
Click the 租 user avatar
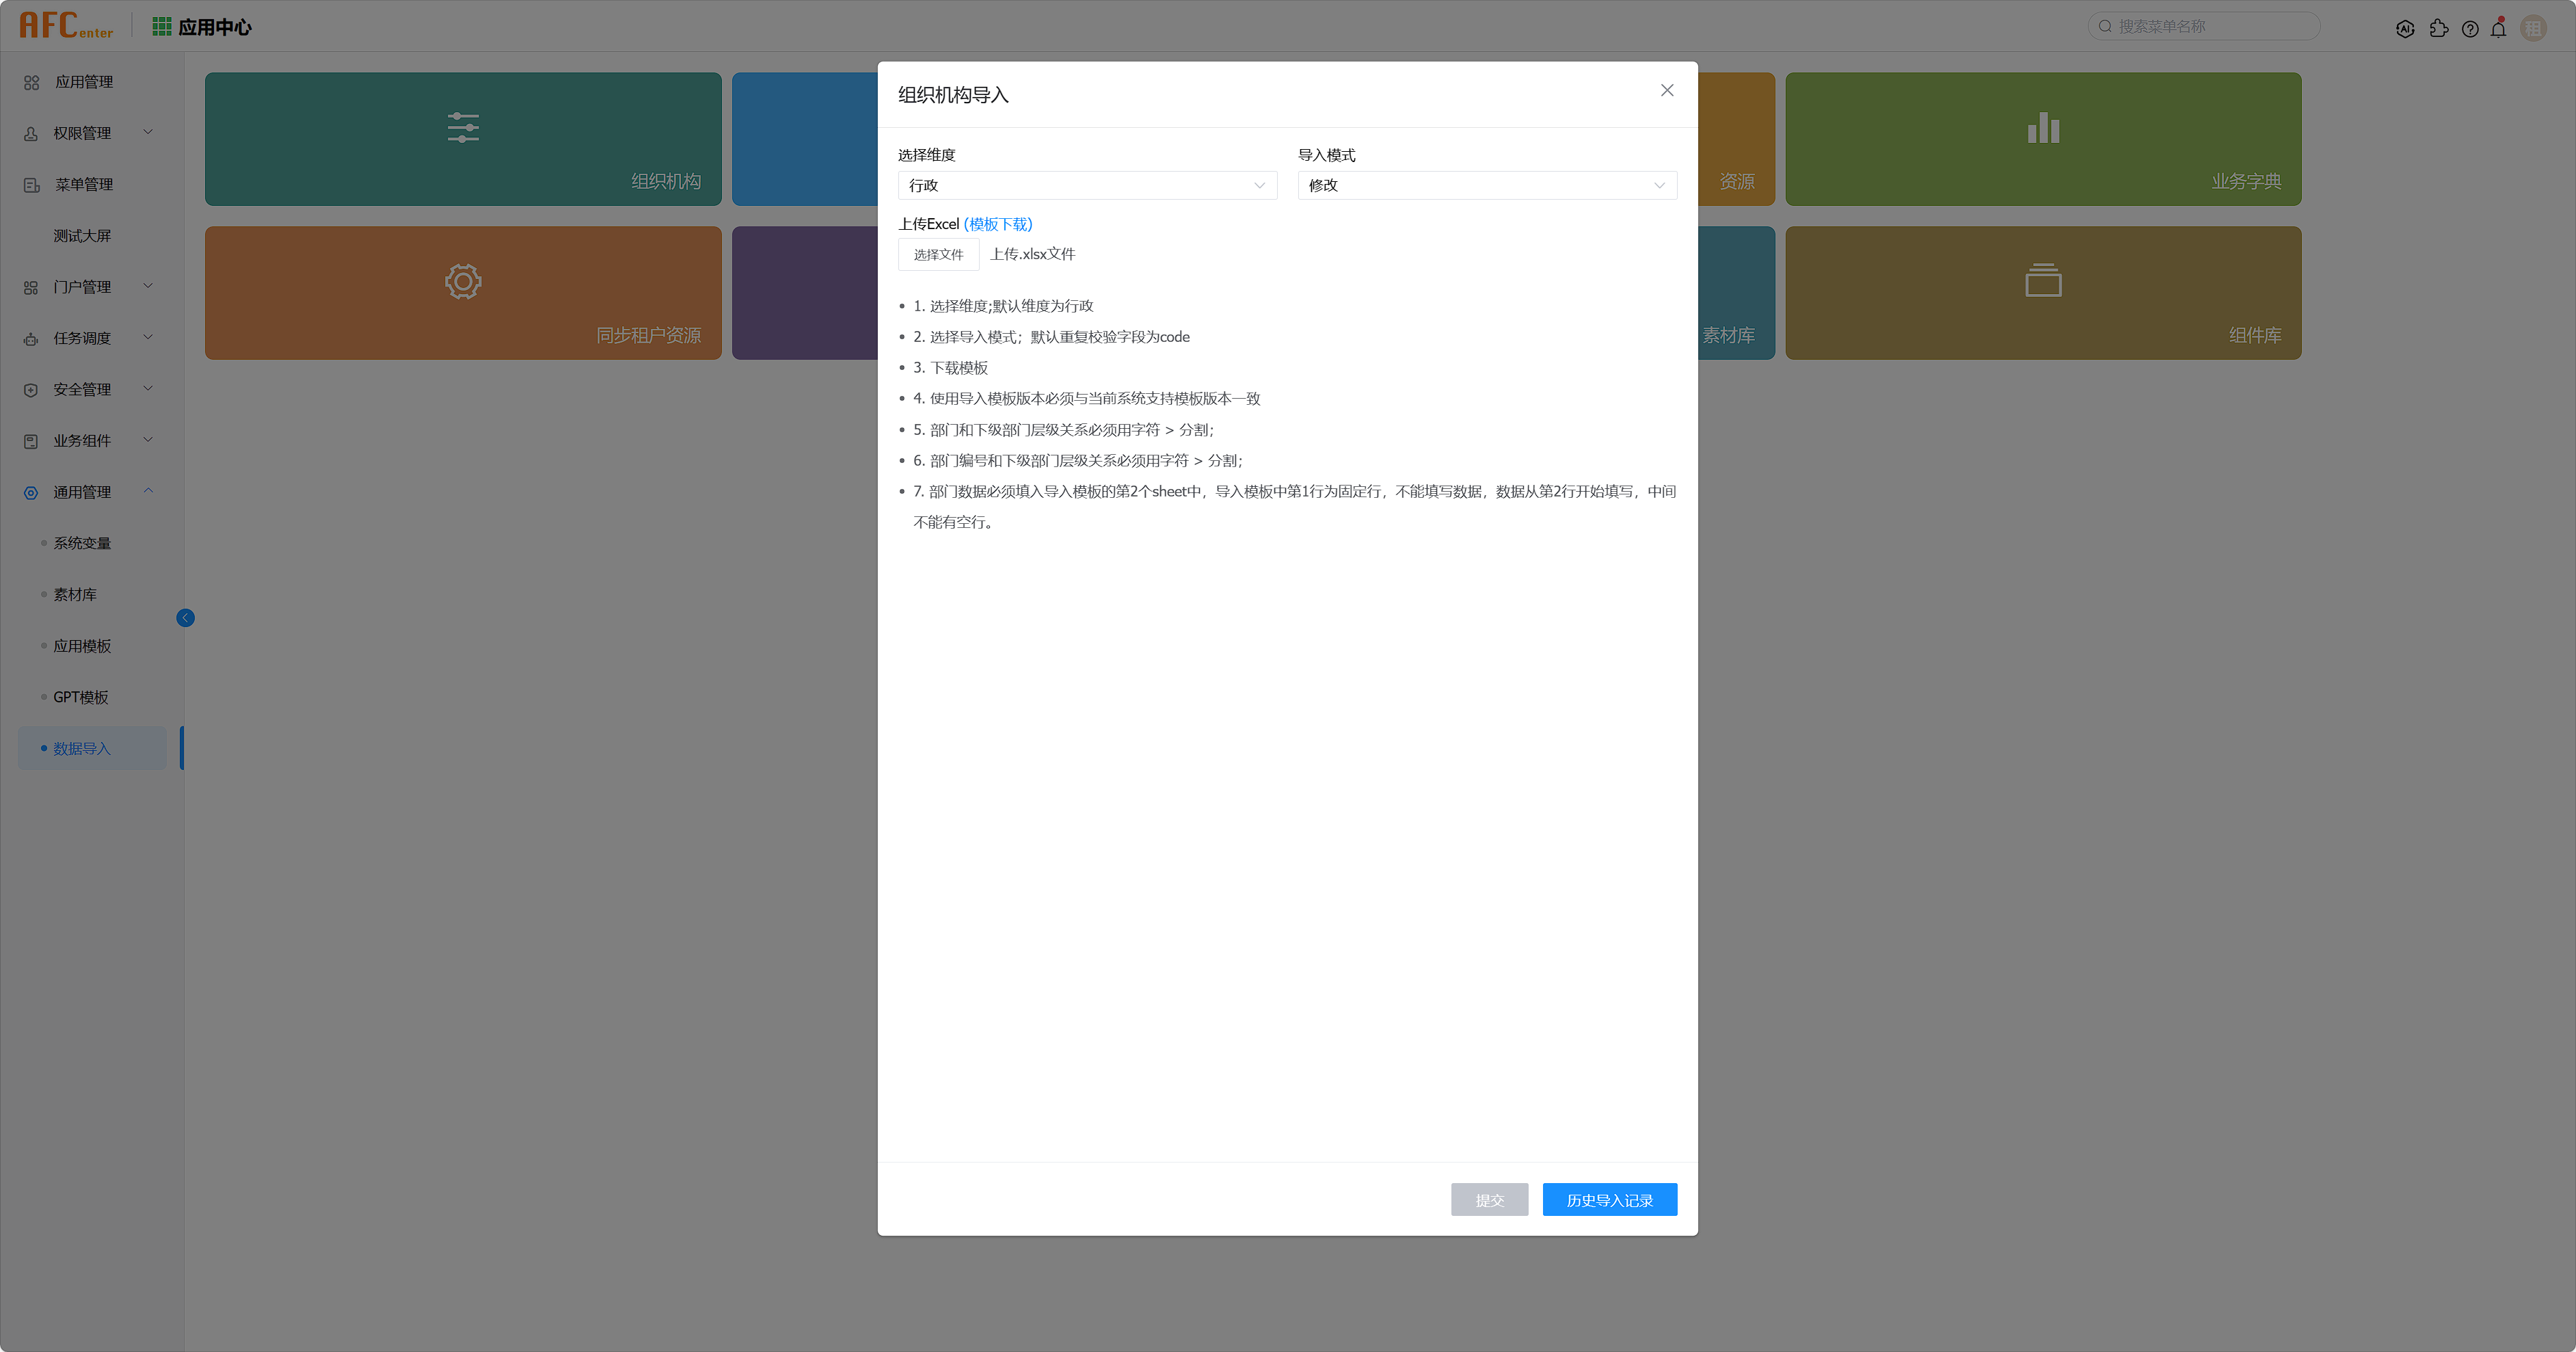tap(2533, 28)
